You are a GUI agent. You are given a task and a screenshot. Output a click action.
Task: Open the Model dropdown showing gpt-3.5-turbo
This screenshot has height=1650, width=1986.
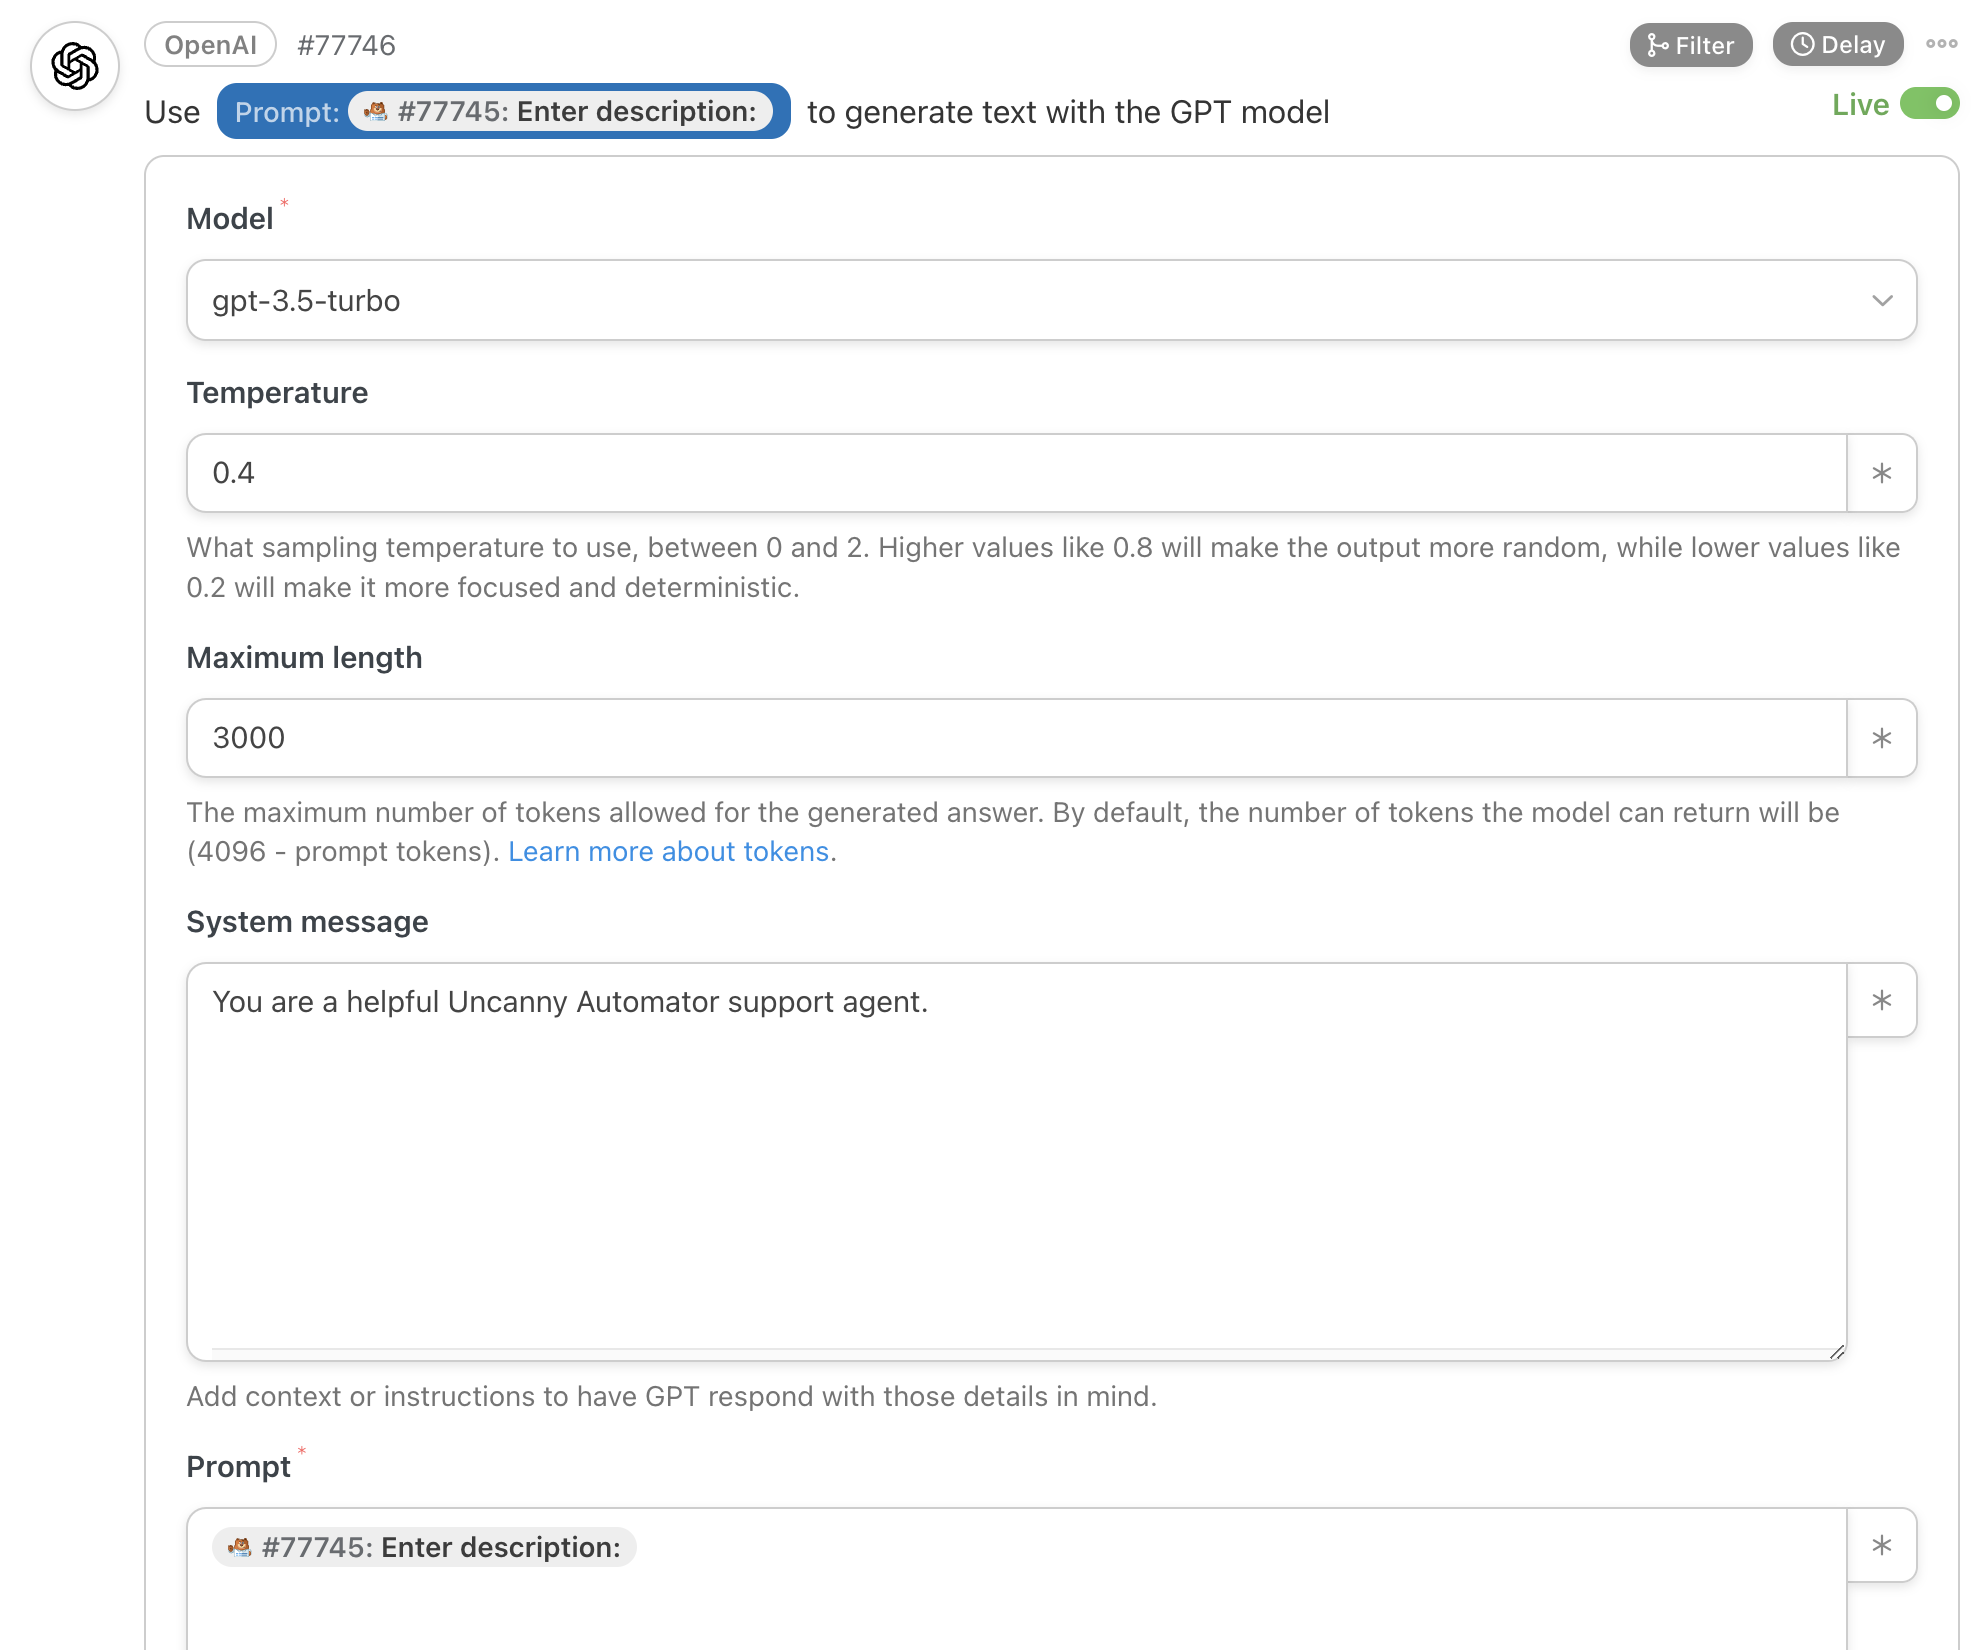(x=1051, y=300)
